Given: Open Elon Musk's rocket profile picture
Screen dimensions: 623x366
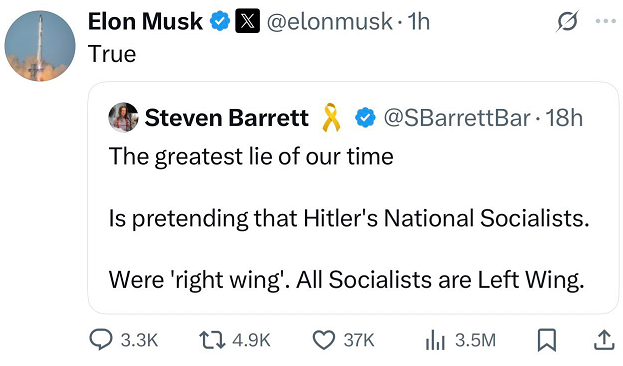Looking at the screenshot, I should tap(40, 46).
